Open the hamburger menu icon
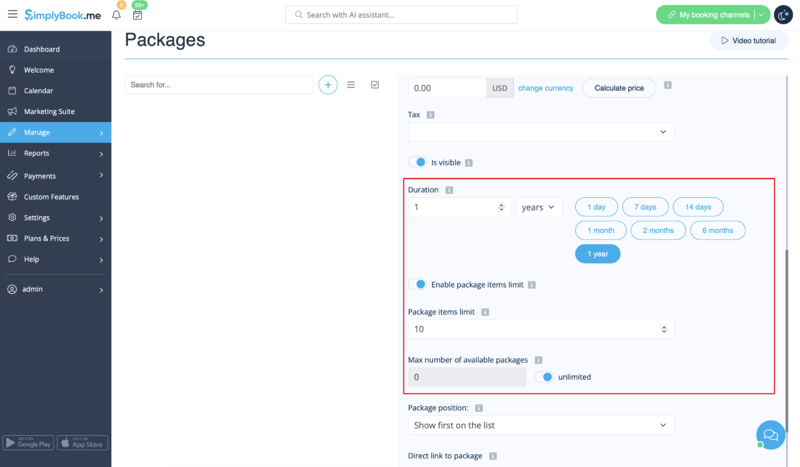 pos(12,14)
